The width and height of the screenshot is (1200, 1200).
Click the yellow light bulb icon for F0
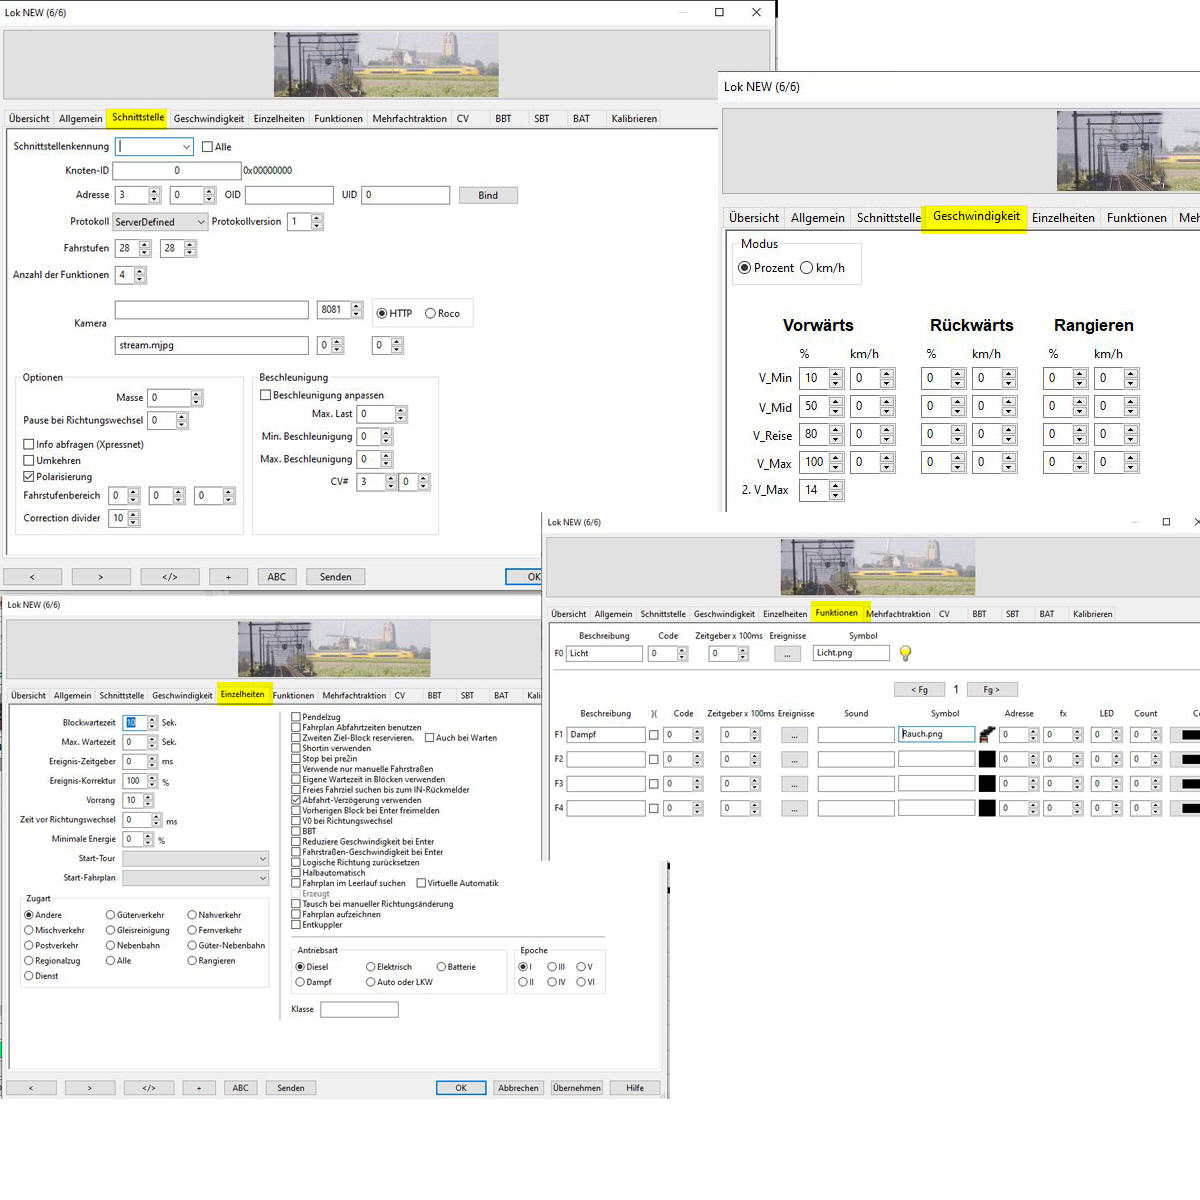905,653
